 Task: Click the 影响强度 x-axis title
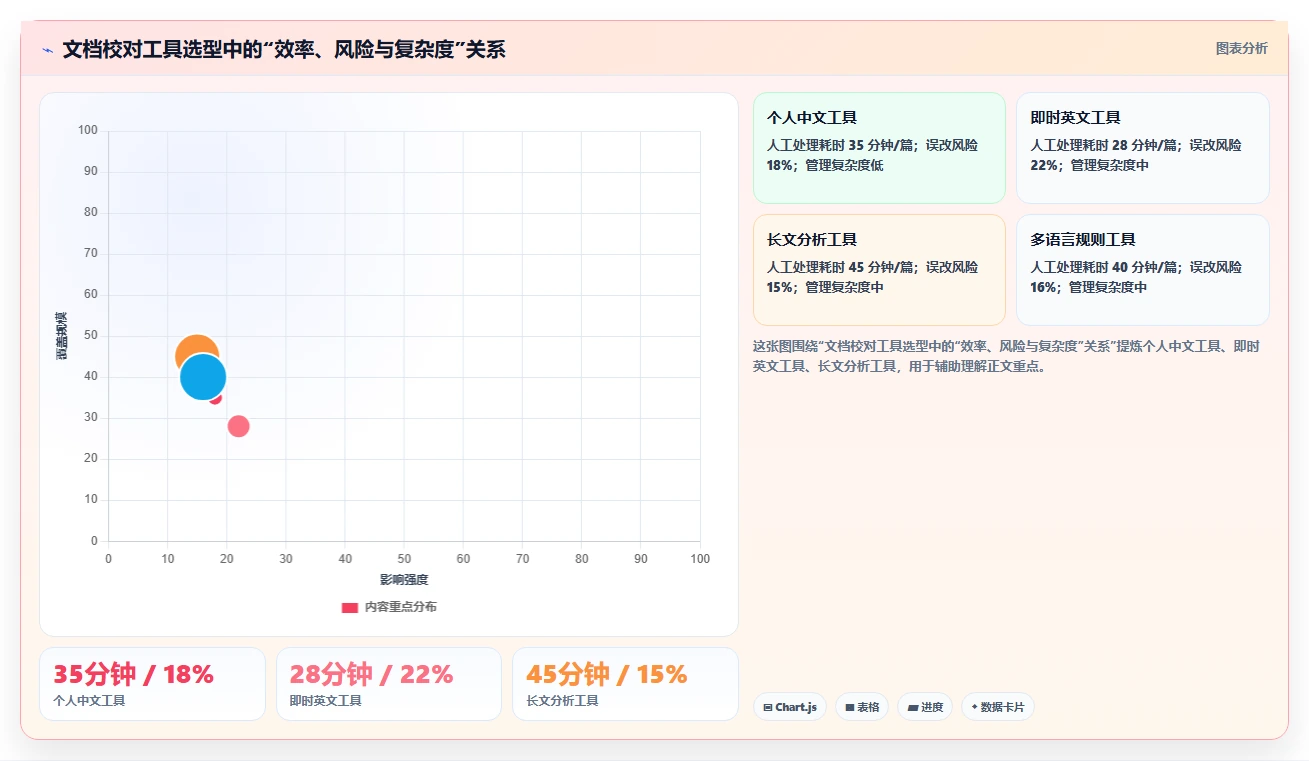coord(404,580)
